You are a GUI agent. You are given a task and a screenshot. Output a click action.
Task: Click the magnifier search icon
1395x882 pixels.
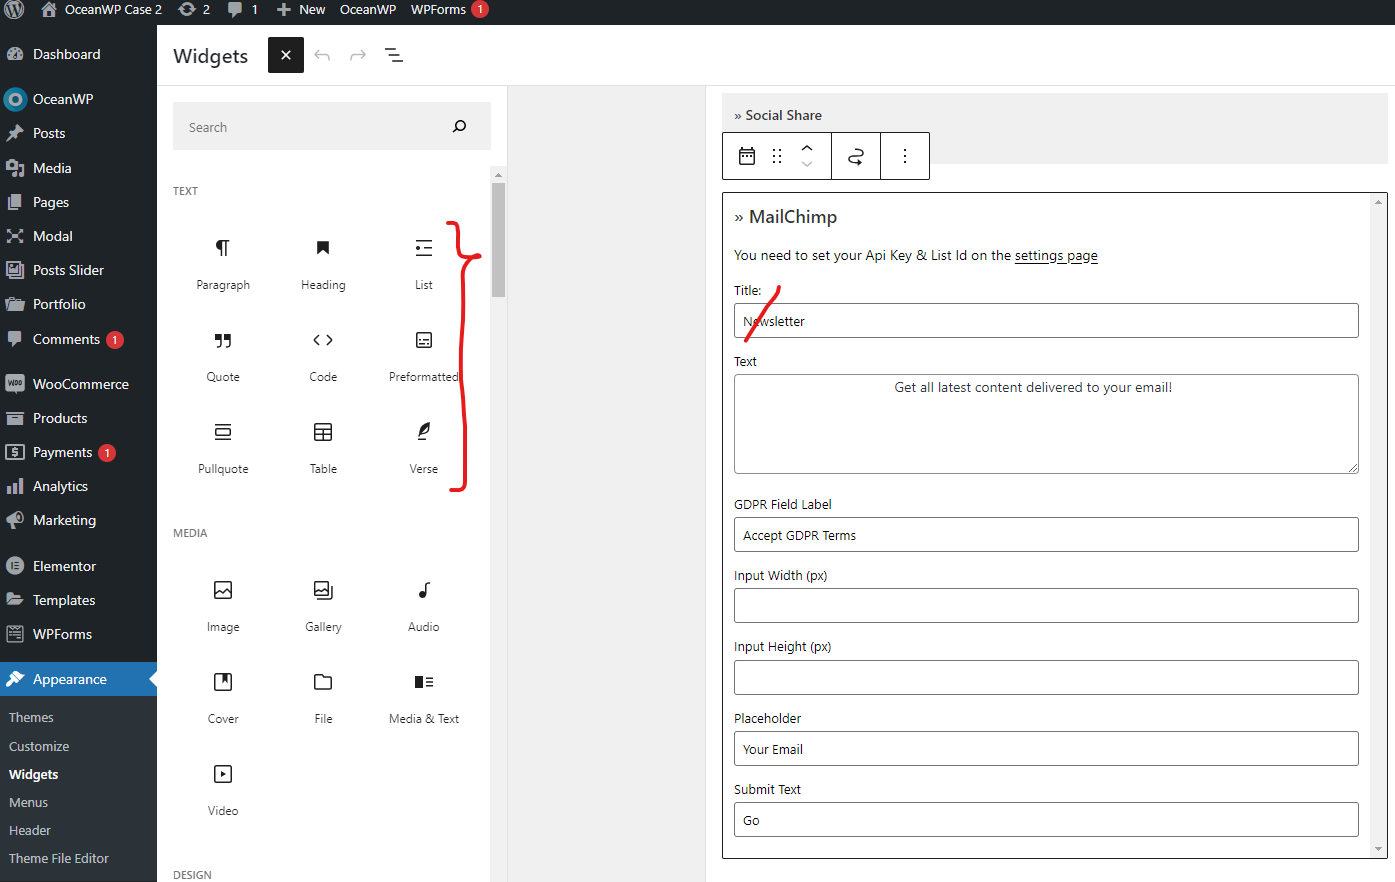(x=460, y=126)
